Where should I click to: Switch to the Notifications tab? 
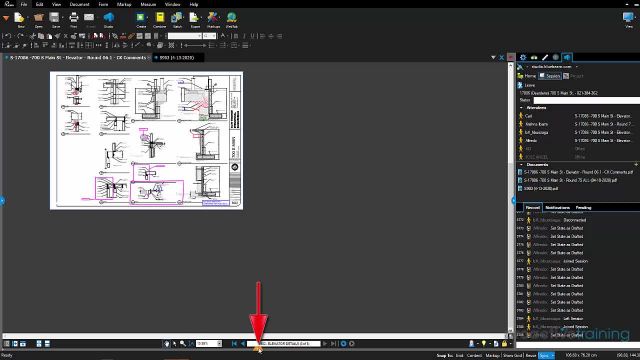[x=558, y=208]
